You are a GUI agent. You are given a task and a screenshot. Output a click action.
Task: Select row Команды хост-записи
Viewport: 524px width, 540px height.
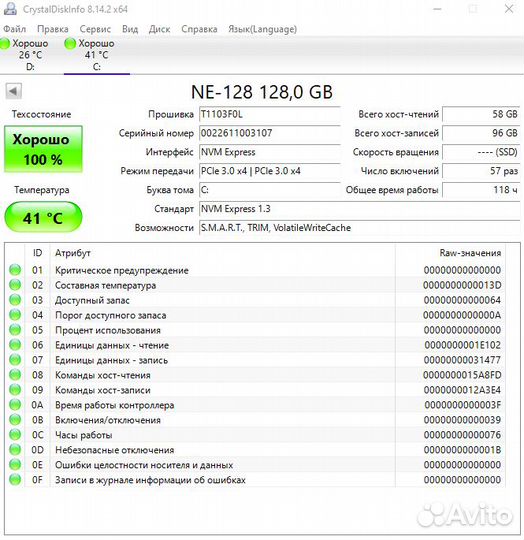point(255,390)
